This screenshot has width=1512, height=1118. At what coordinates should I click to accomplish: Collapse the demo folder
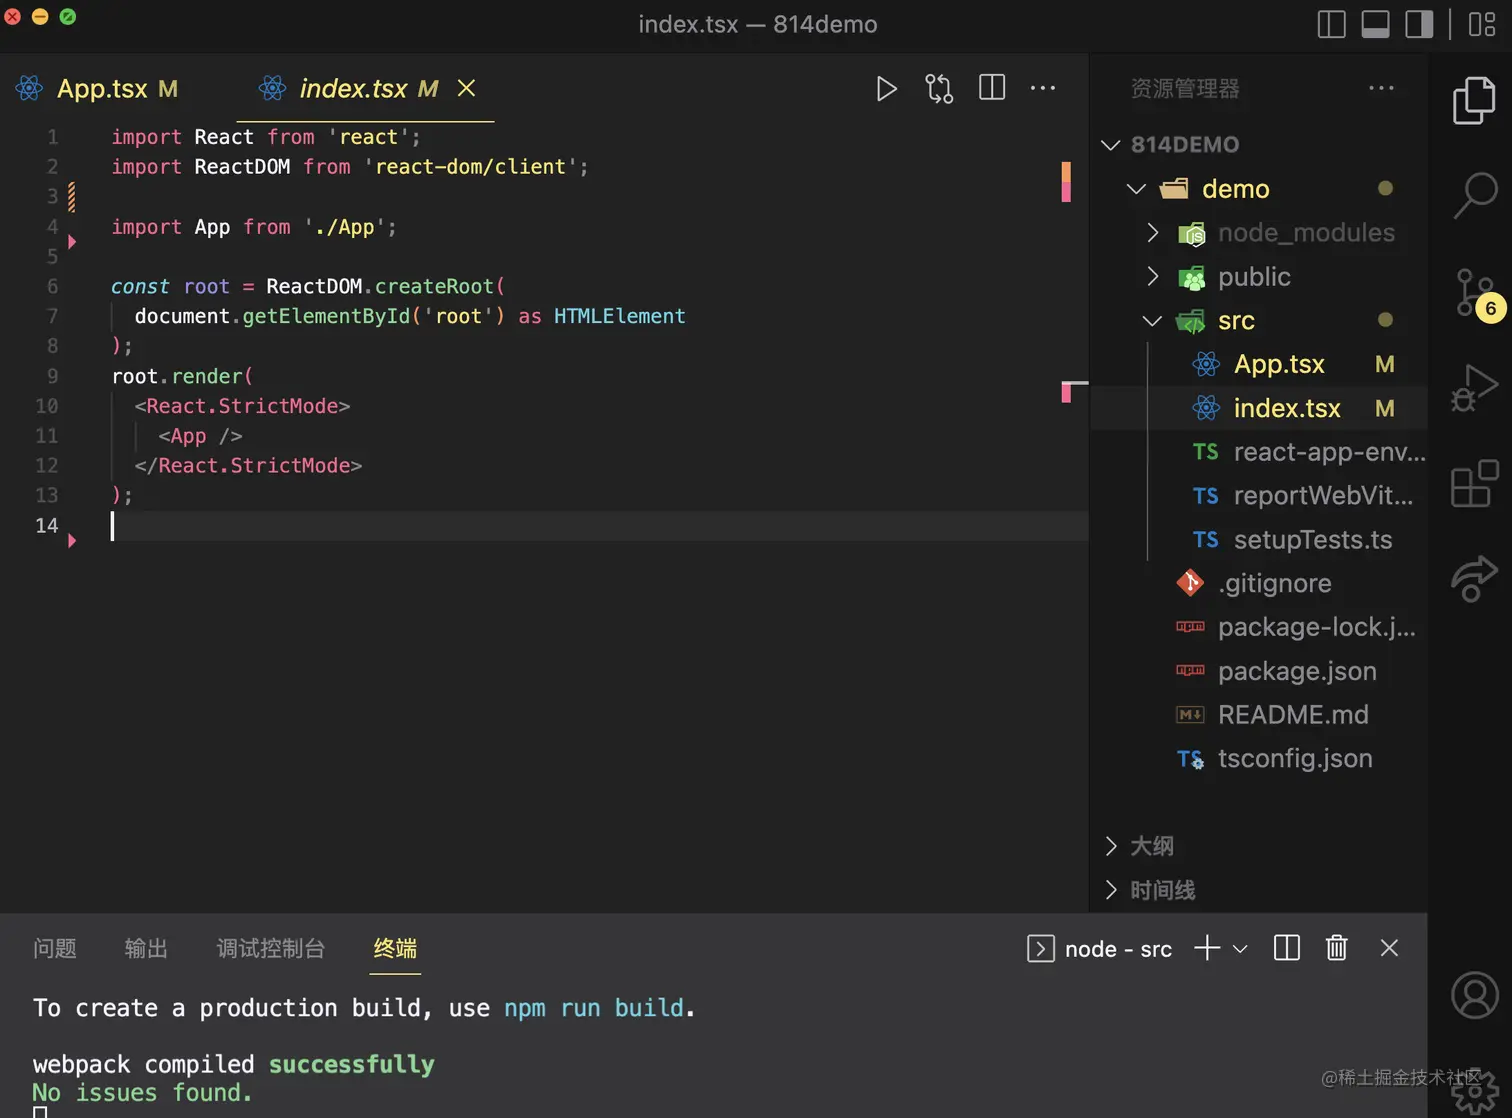pyautogui.click(x=1136, y=189)
